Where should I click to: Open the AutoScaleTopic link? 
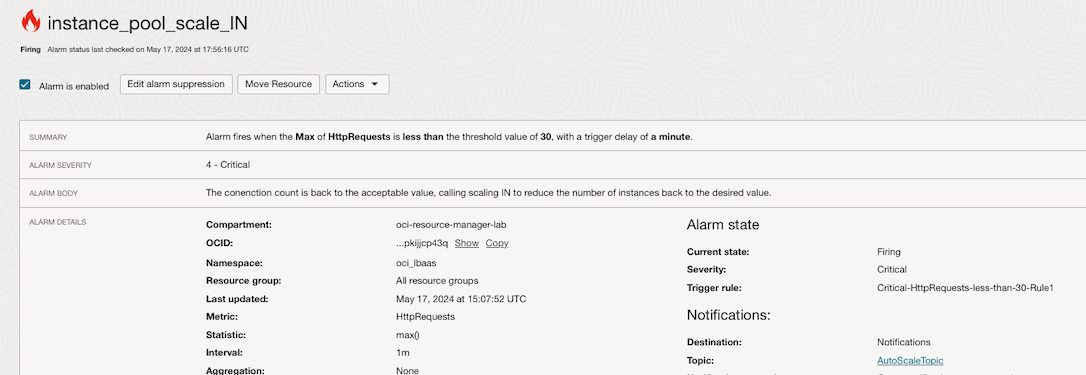(910, 360)
